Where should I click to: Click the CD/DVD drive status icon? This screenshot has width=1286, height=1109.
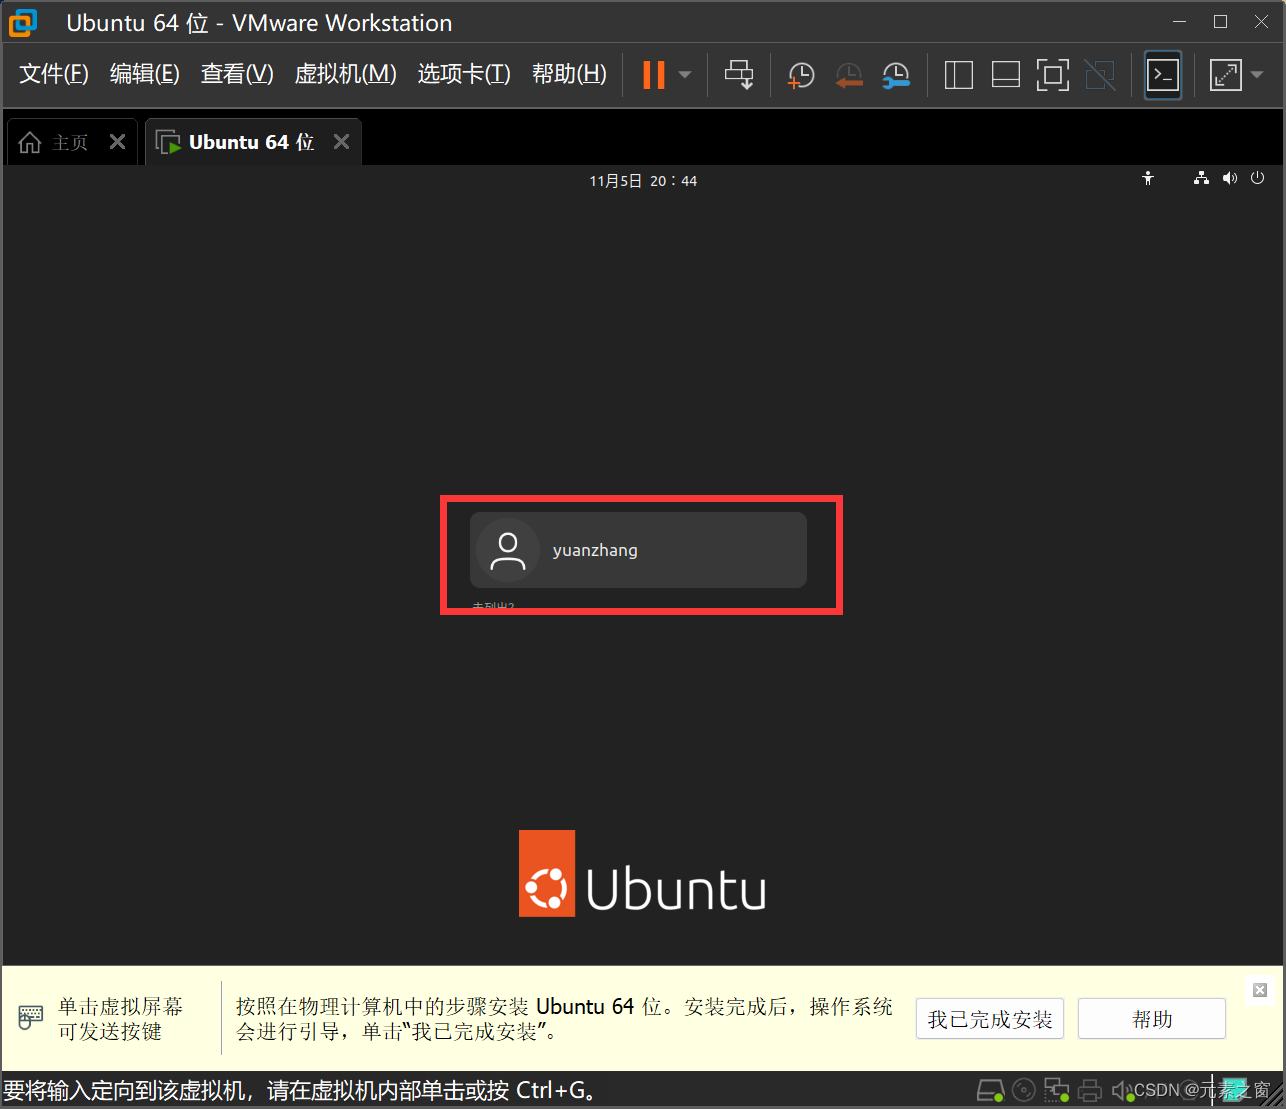click(x=1023, y=1090)
